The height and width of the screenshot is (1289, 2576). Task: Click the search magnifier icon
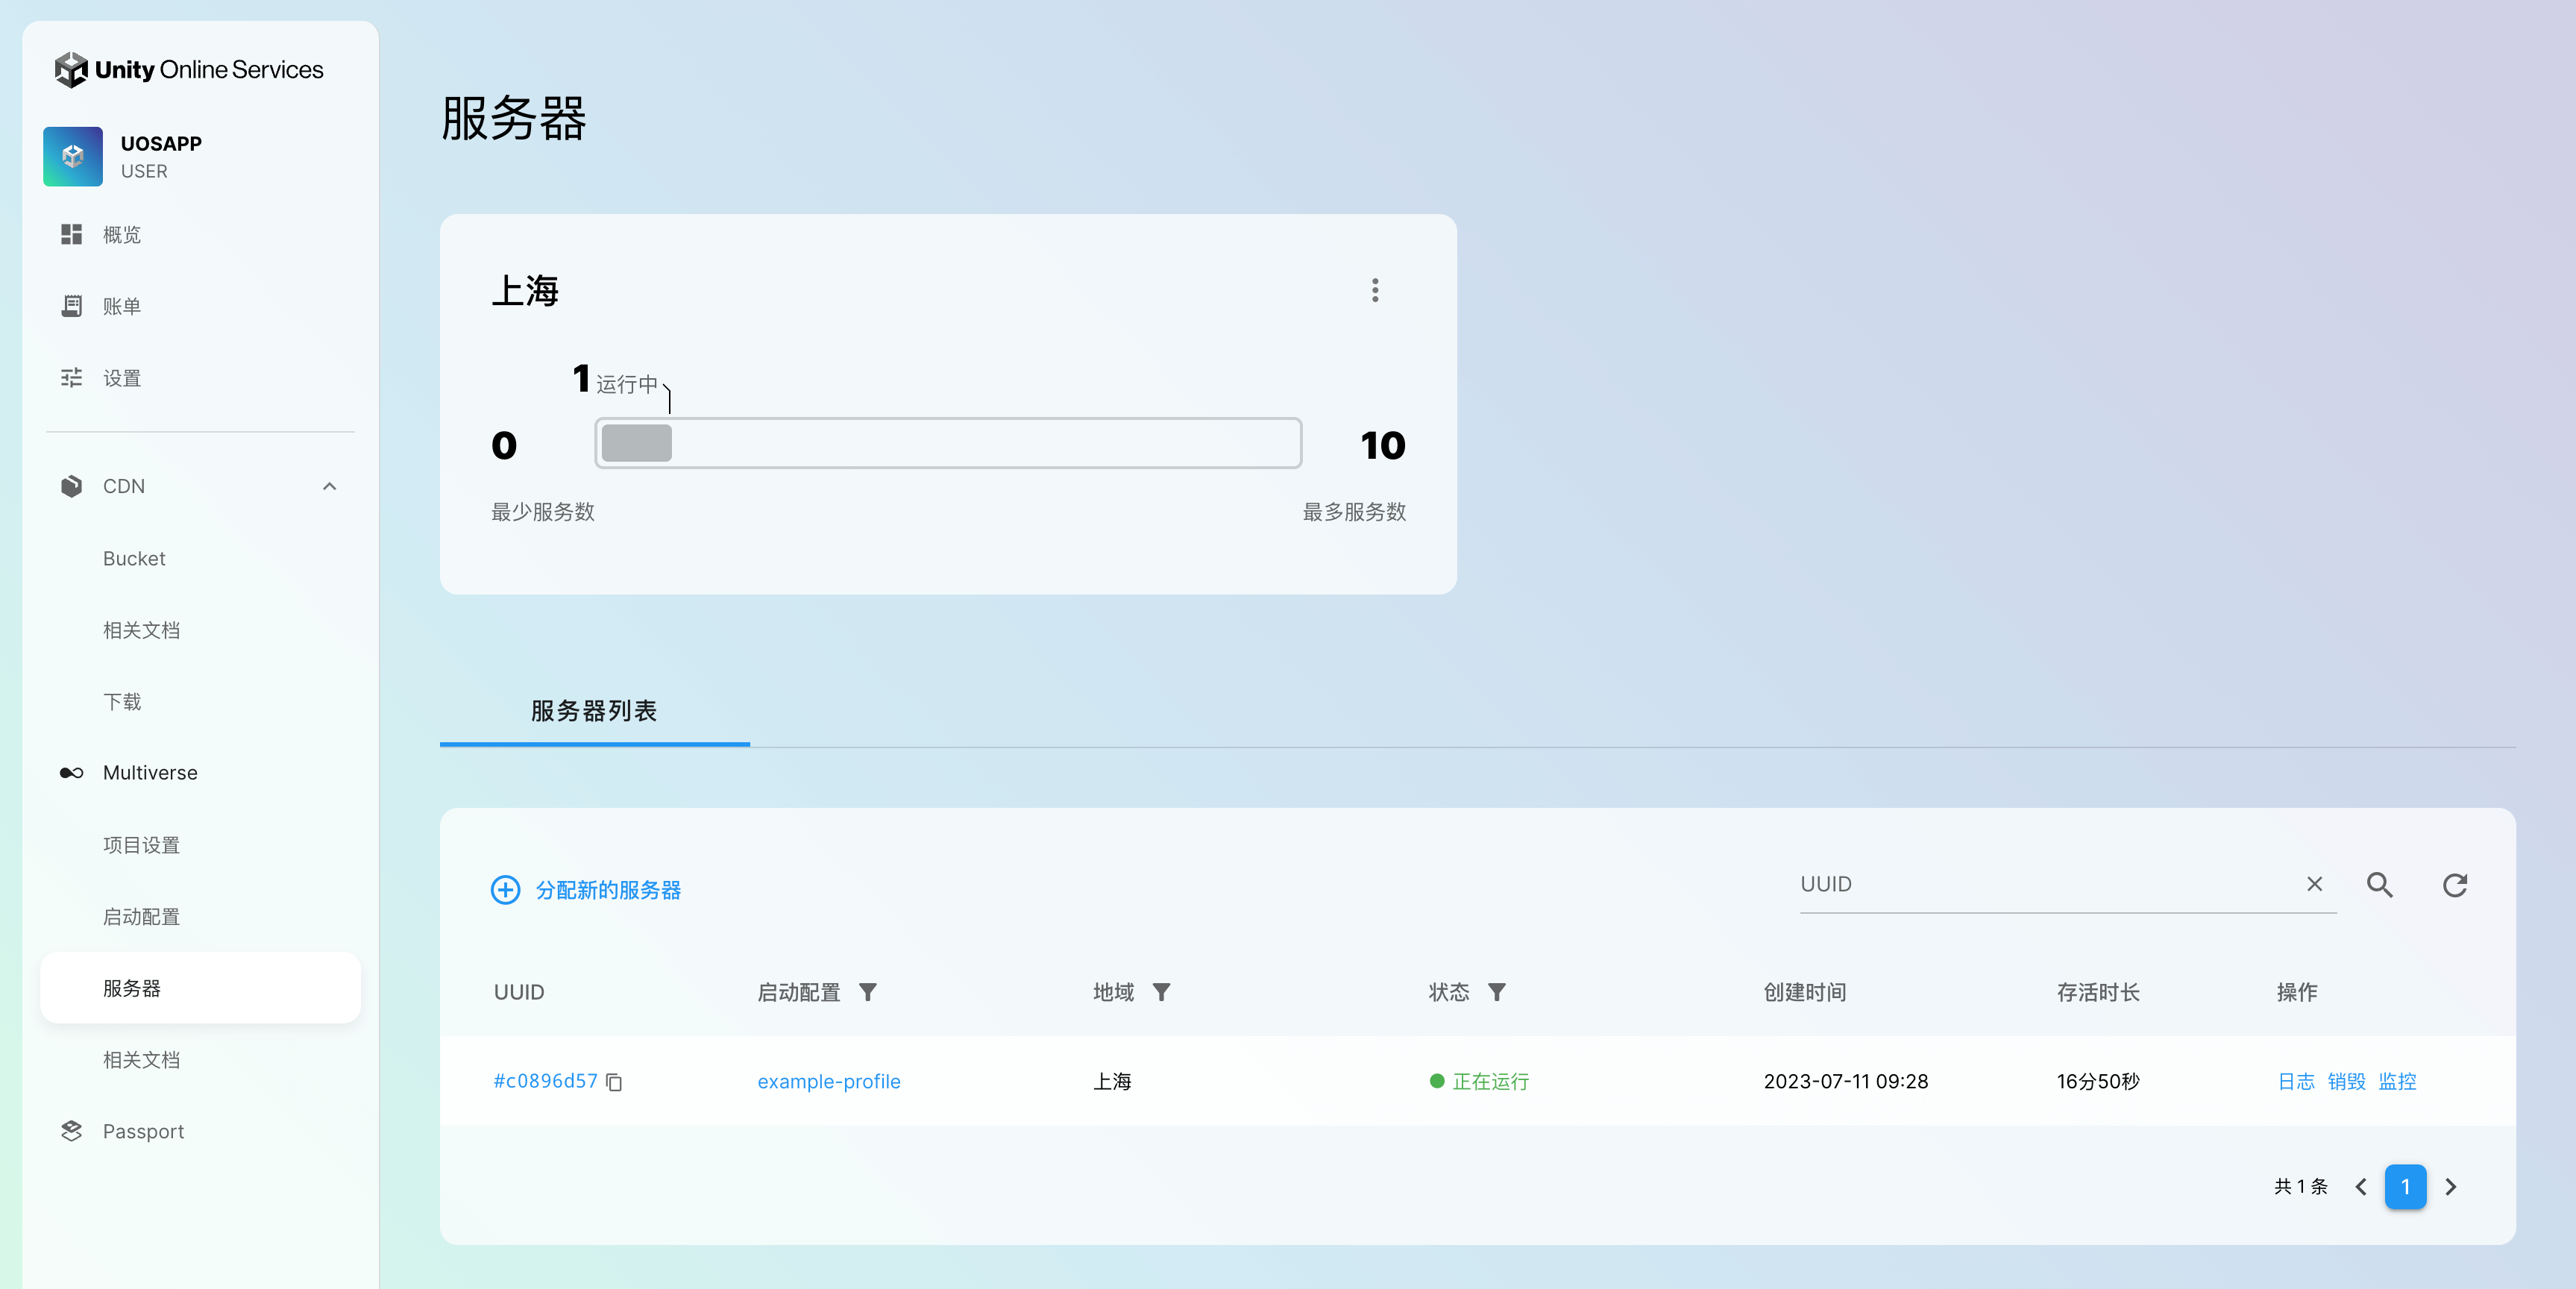pos(2379,885)
